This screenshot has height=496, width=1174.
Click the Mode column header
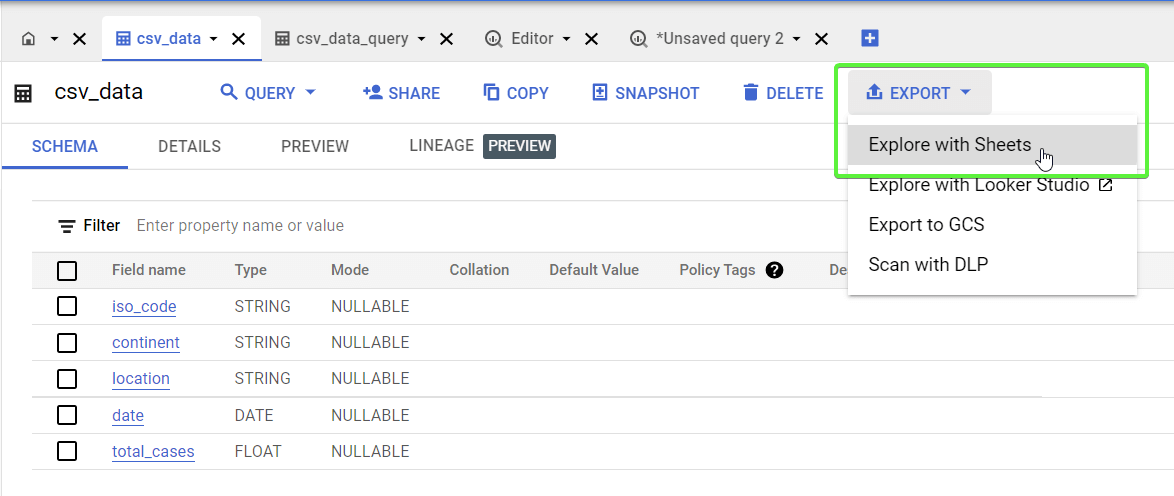tap(350, 270)
